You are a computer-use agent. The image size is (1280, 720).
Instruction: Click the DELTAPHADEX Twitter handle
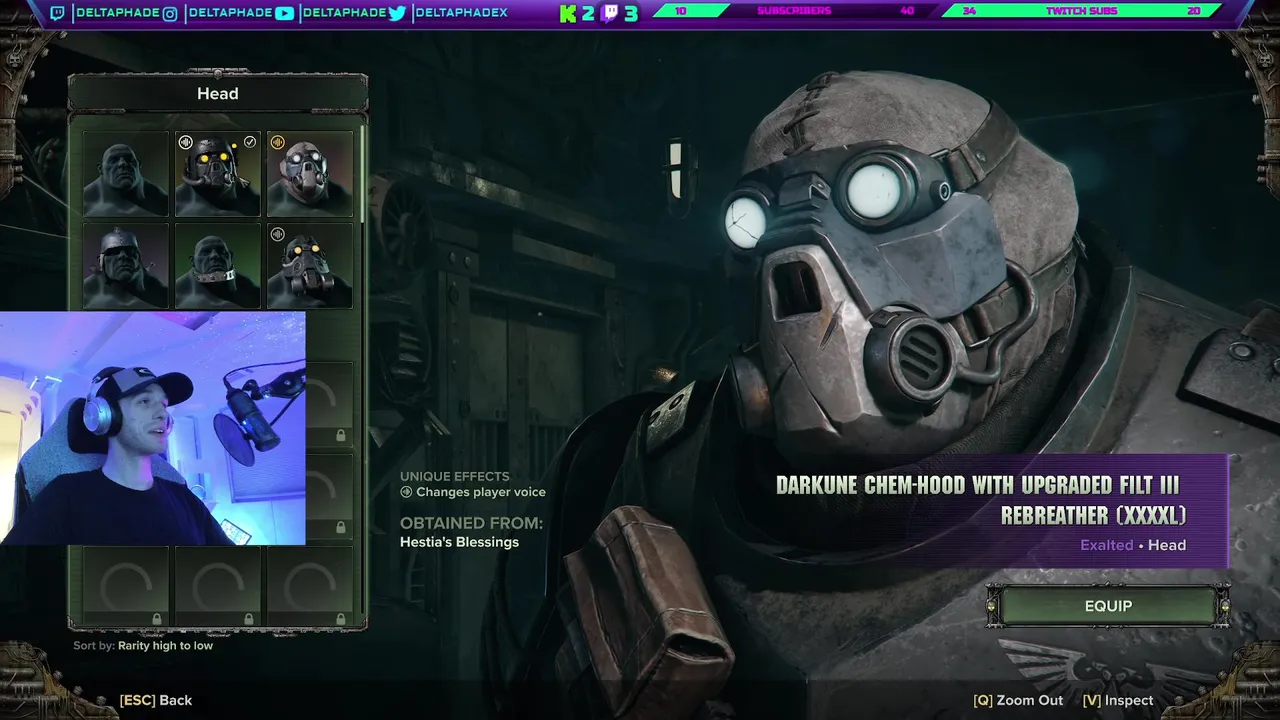click(x=461, y=13)
